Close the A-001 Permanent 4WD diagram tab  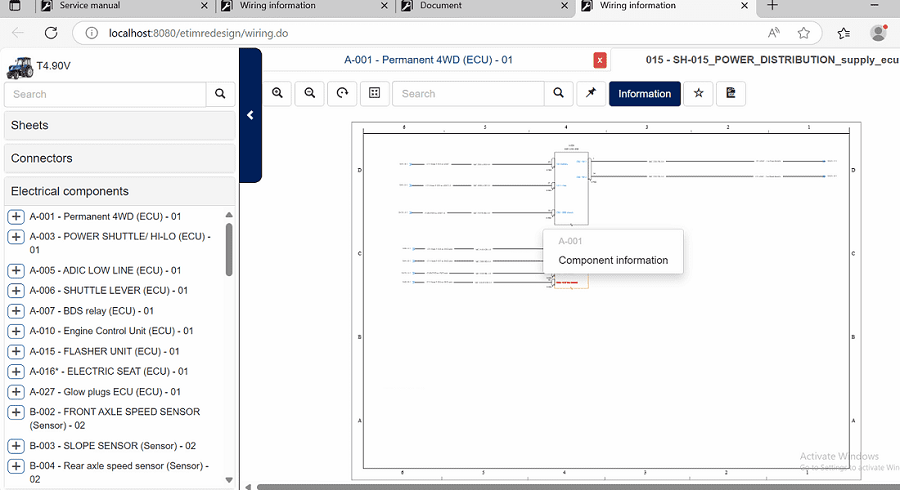(x=600, y=60)
